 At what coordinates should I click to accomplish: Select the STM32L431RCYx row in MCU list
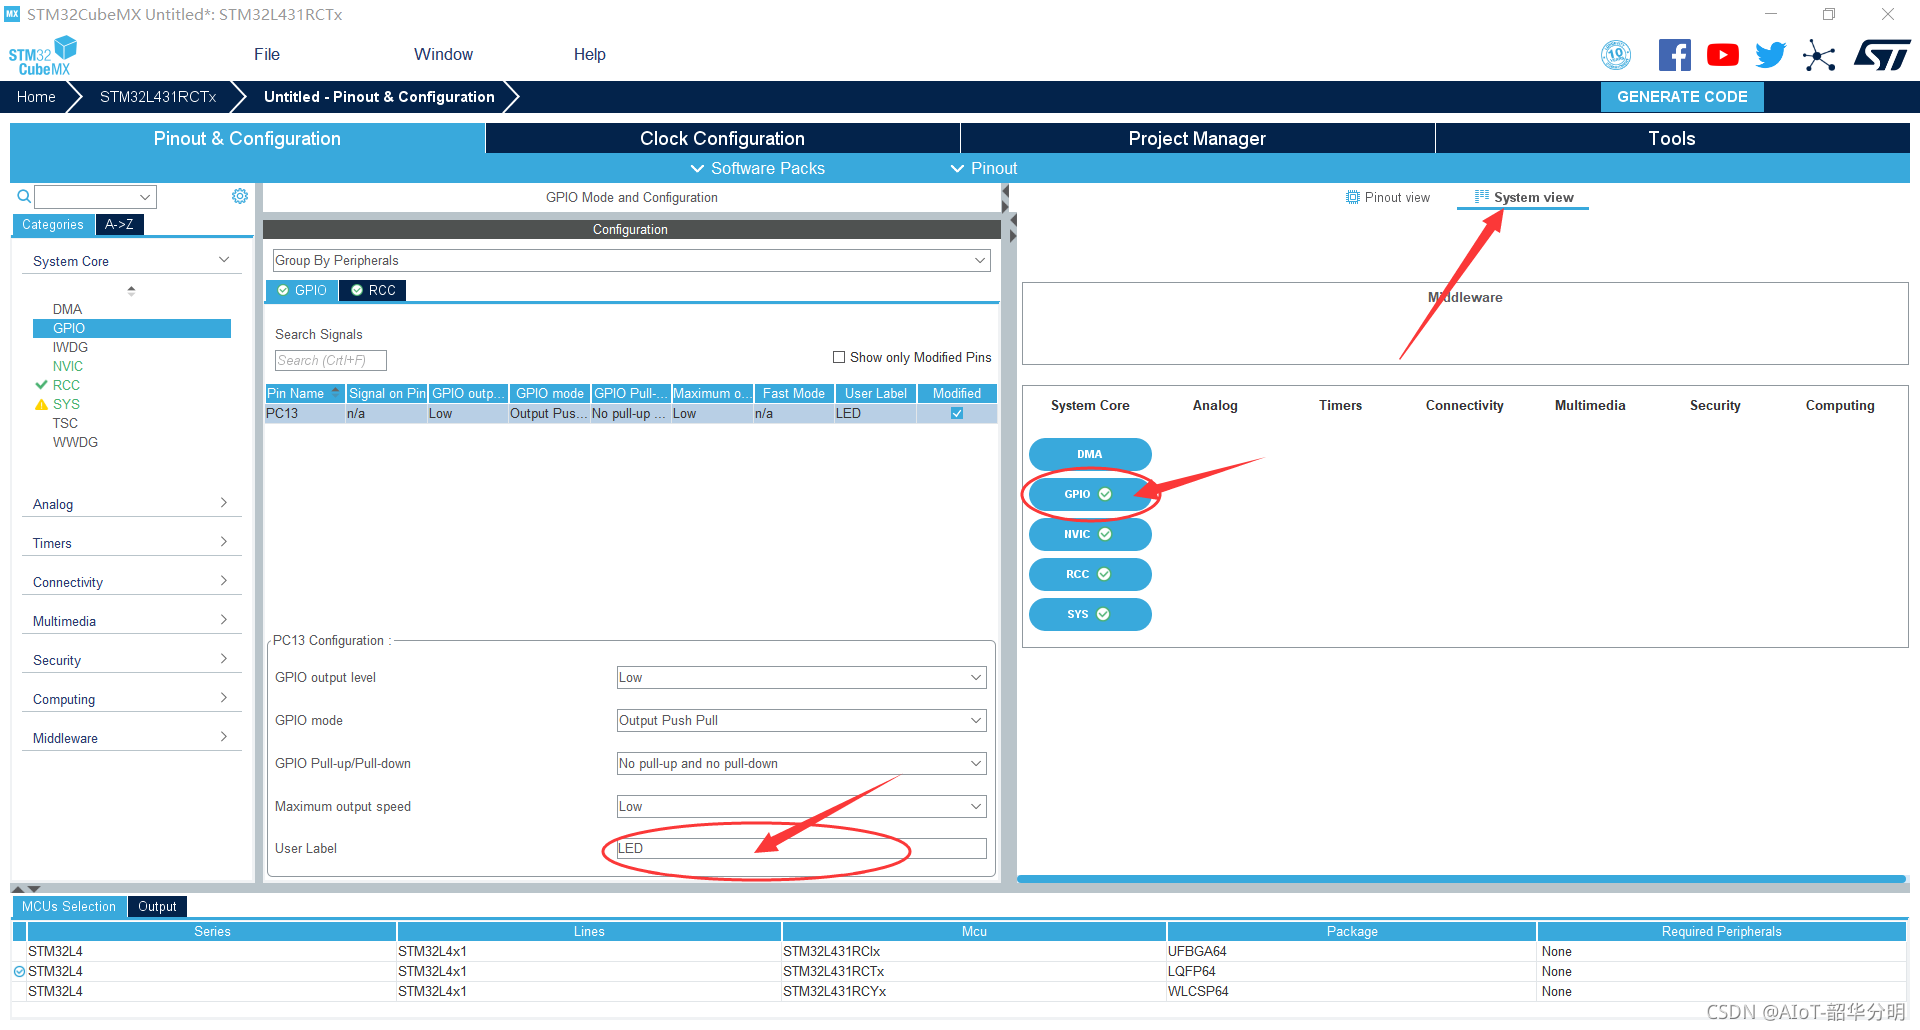pyautogui.click(x=959, y=991)
